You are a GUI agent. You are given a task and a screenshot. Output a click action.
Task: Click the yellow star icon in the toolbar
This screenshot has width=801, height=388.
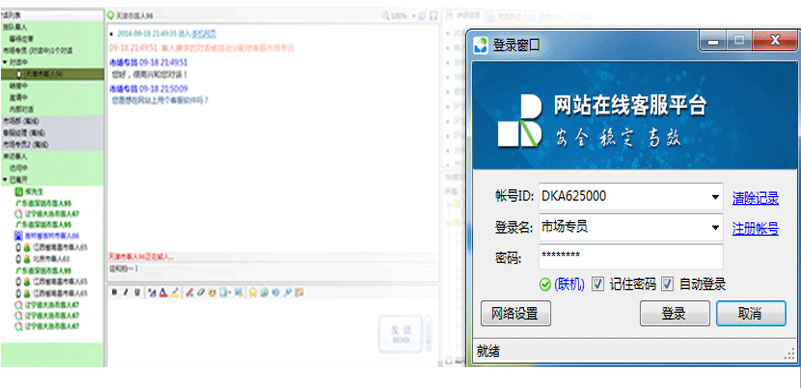[252, 293]
